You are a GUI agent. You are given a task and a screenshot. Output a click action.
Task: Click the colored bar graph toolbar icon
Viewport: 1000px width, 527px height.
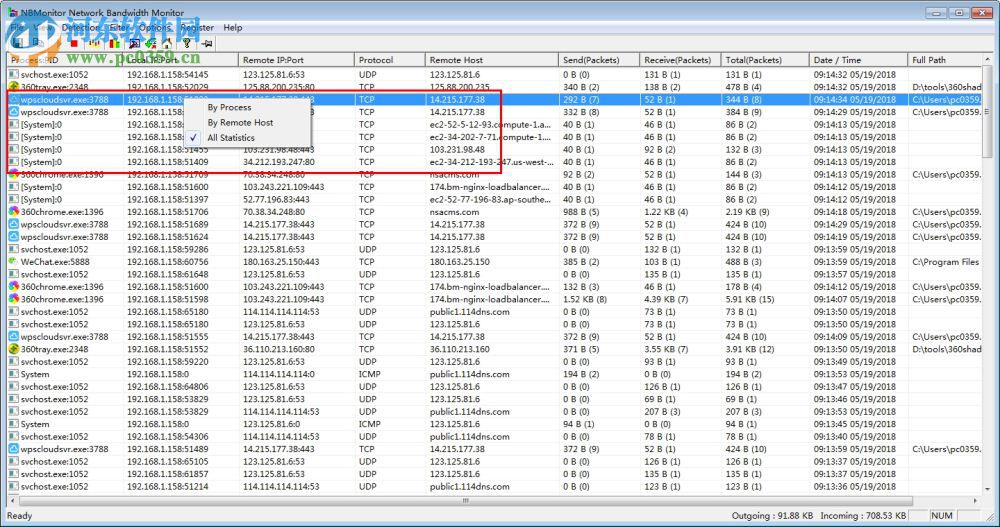point(114,43)
